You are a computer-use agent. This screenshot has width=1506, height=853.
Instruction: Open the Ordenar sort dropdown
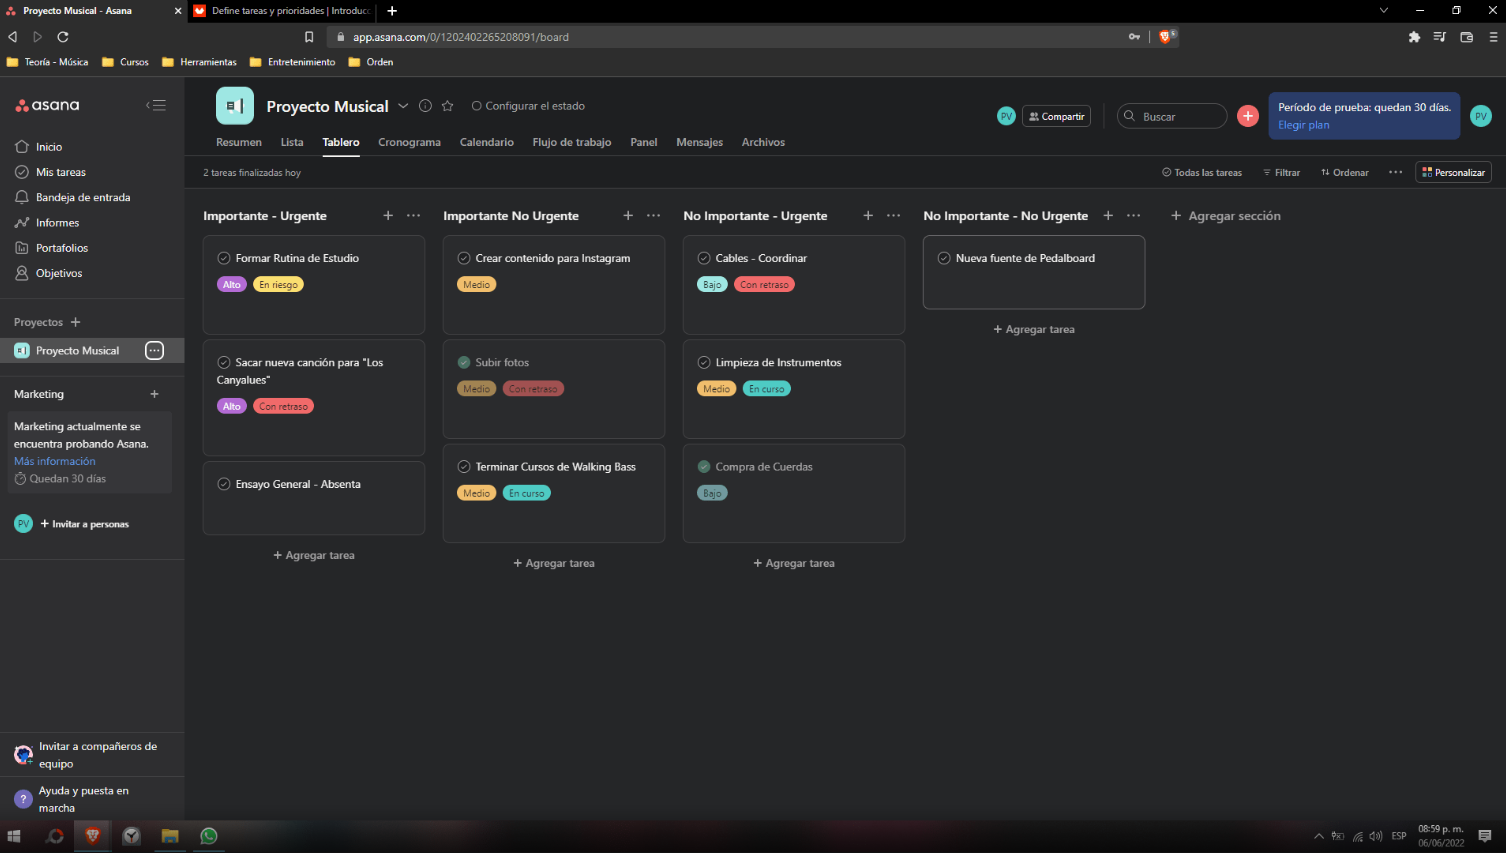tap(1345, 173)
